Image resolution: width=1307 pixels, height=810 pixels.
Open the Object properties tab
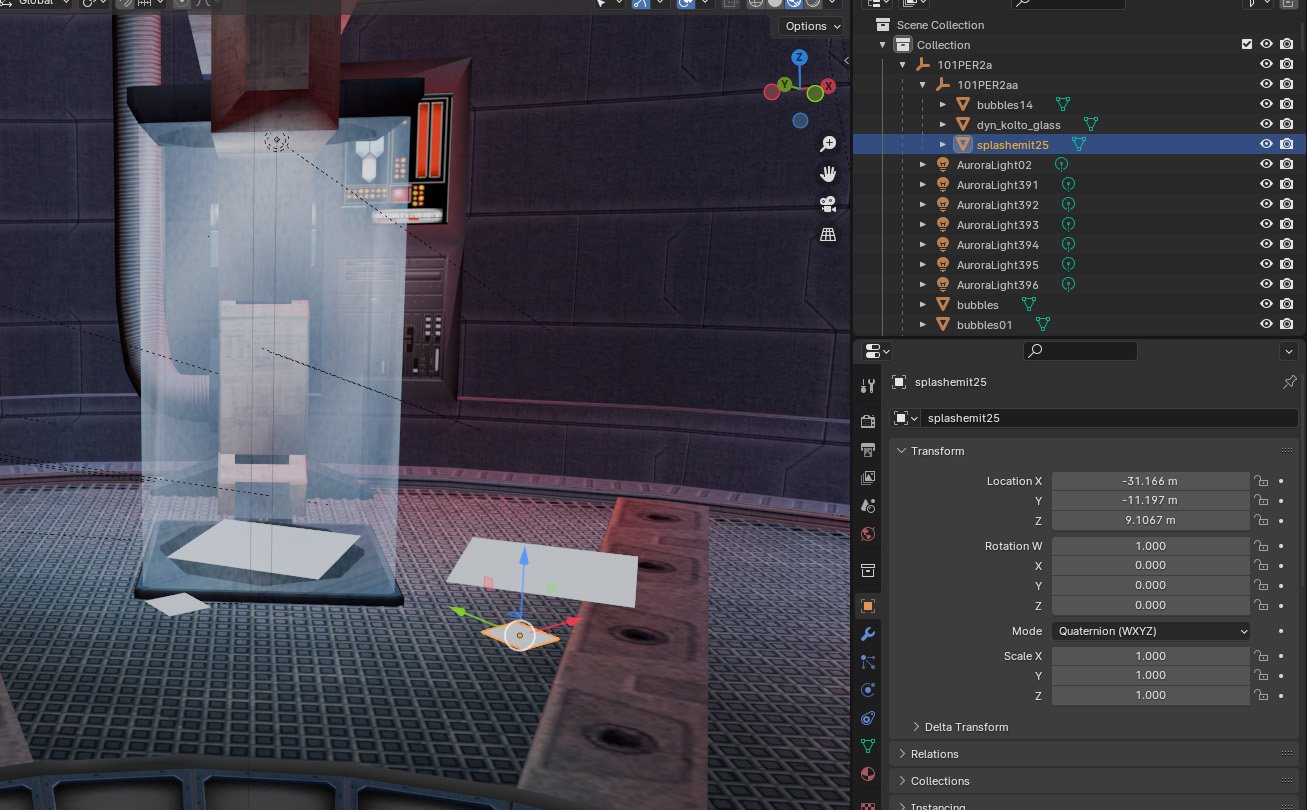point(867,606)
